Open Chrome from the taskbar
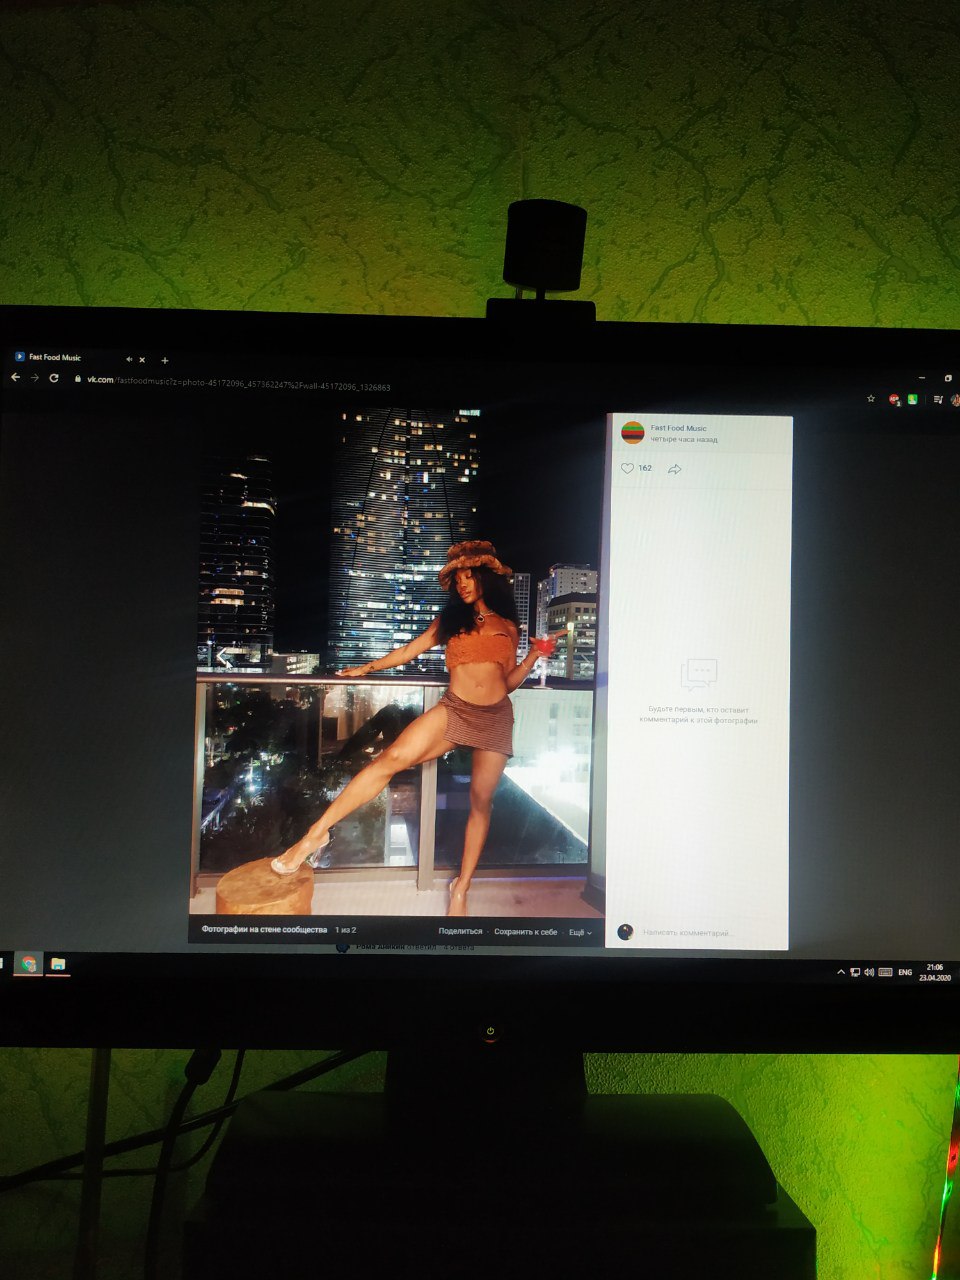Viewport: 960px width, 1280px height. coord(28,964)
